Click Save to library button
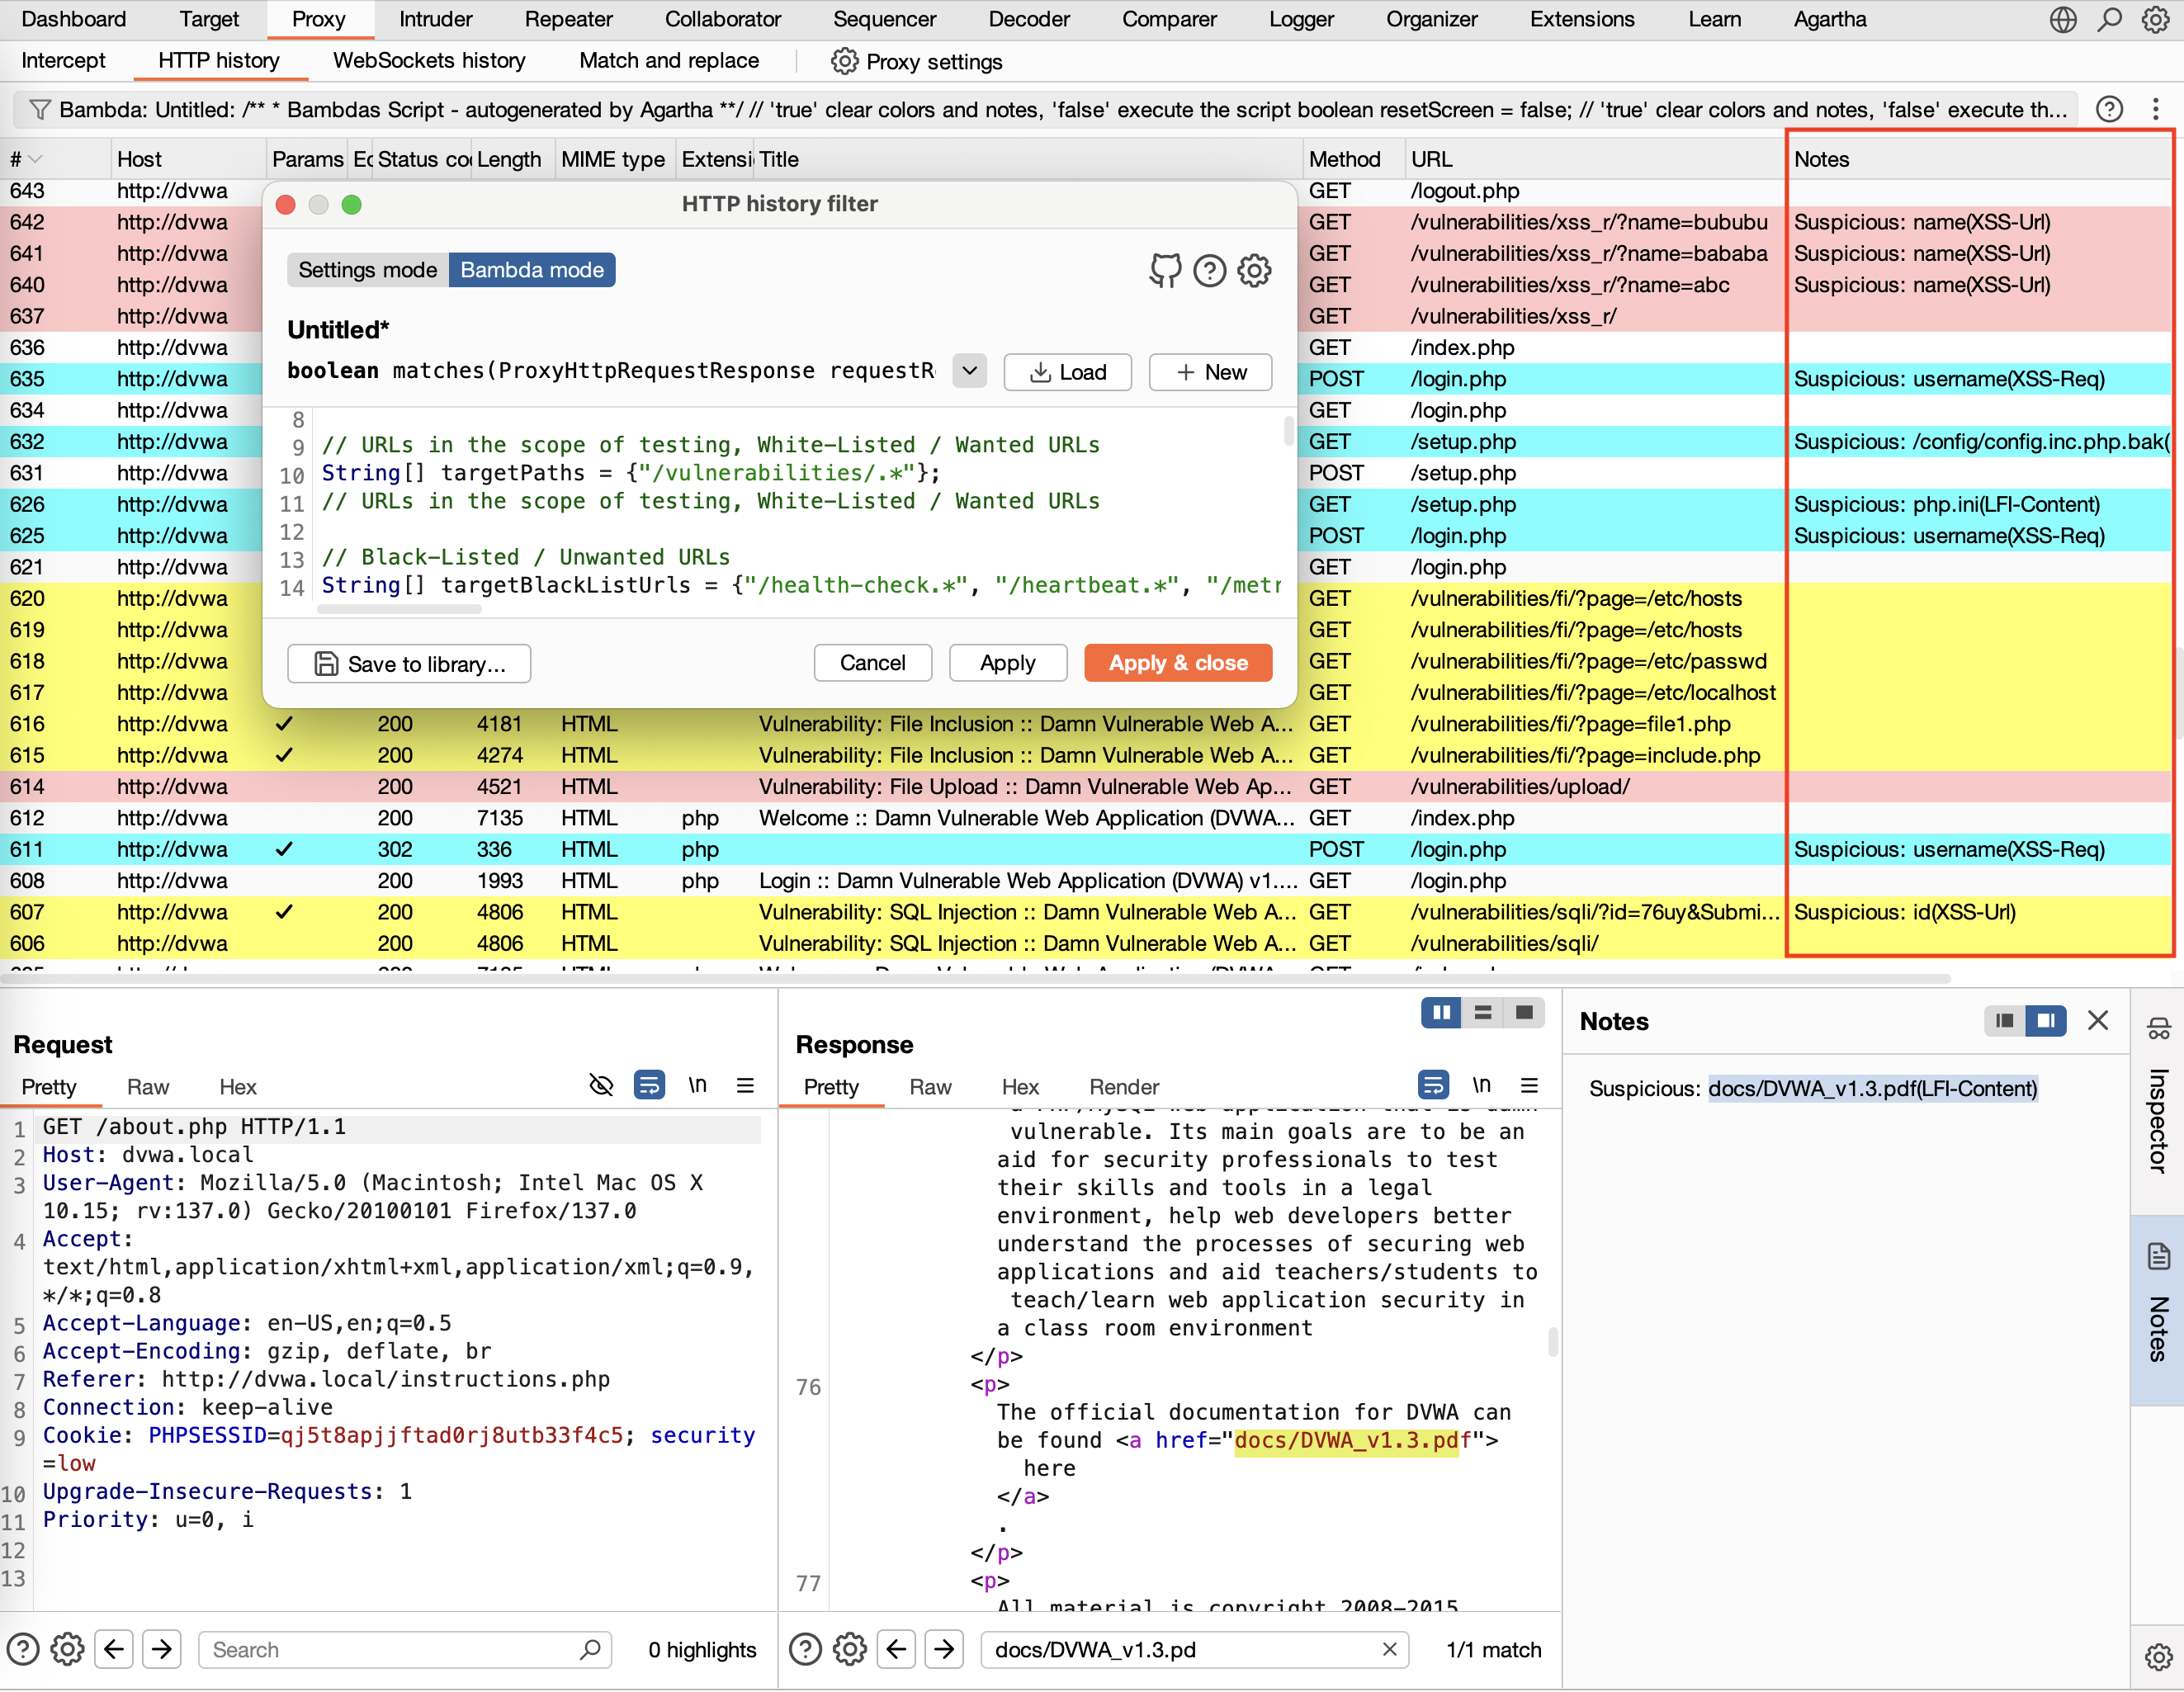Image resolution: width=2184 pixels, height=1692 pixels. click(x=409, y=664)
